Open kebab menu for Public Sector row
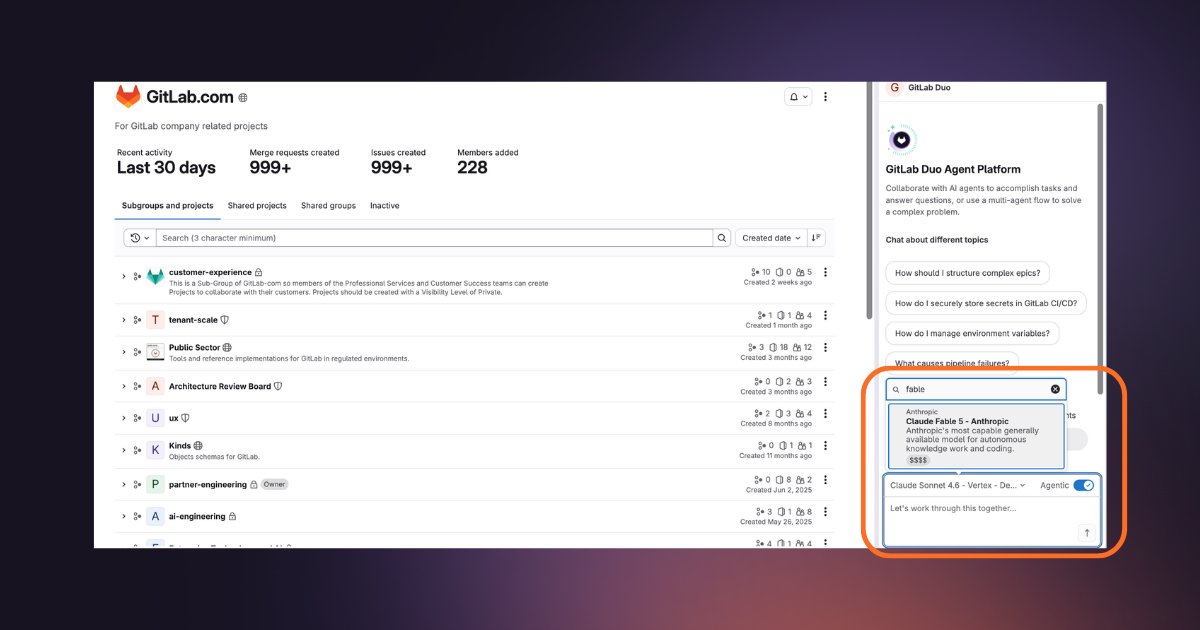1200x630 pixels. (825, 348)
